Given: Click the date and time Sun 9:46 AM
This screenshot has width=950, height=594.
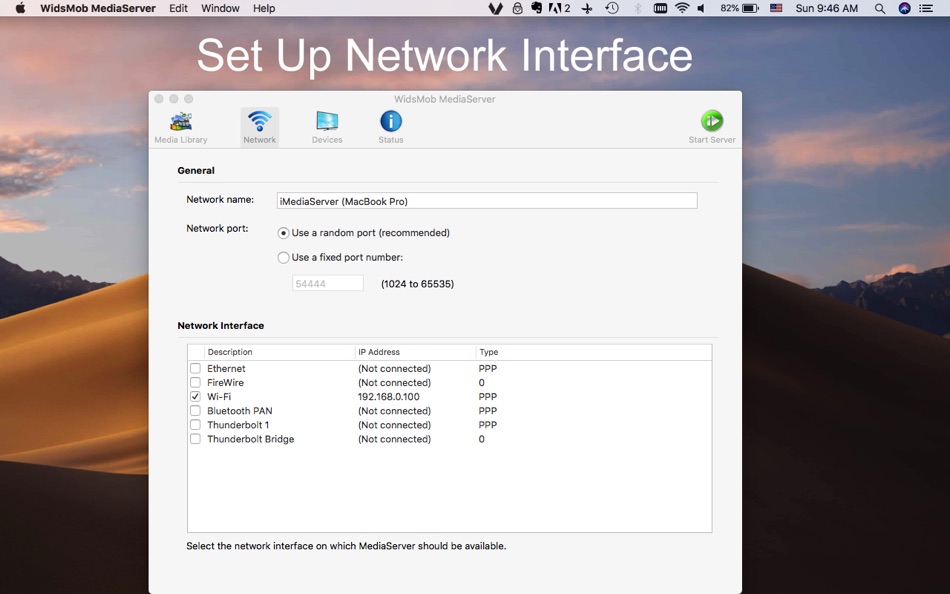Looking at the screenshot, I should [x=826, y=8].
